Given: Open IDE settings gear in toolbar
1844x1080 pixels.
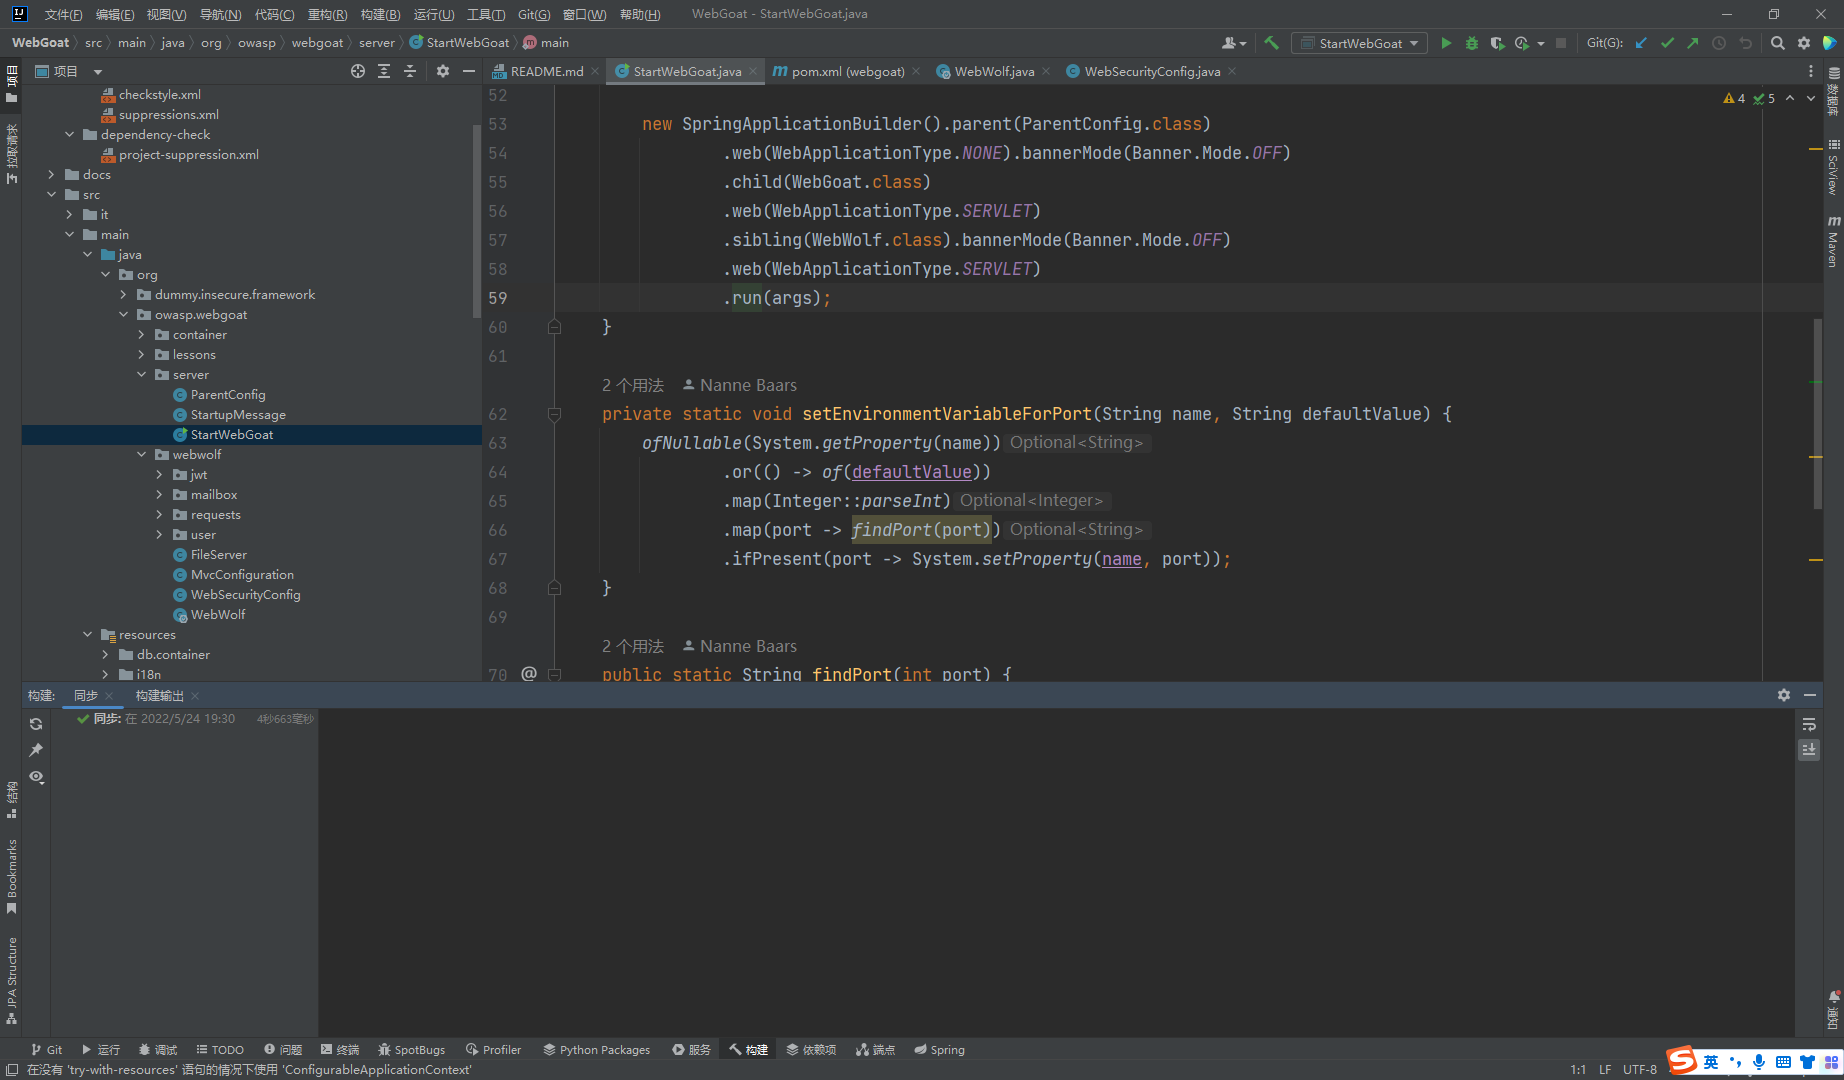Looking at the screenshot, I should pyautogui.click(x=1803, y=43).
